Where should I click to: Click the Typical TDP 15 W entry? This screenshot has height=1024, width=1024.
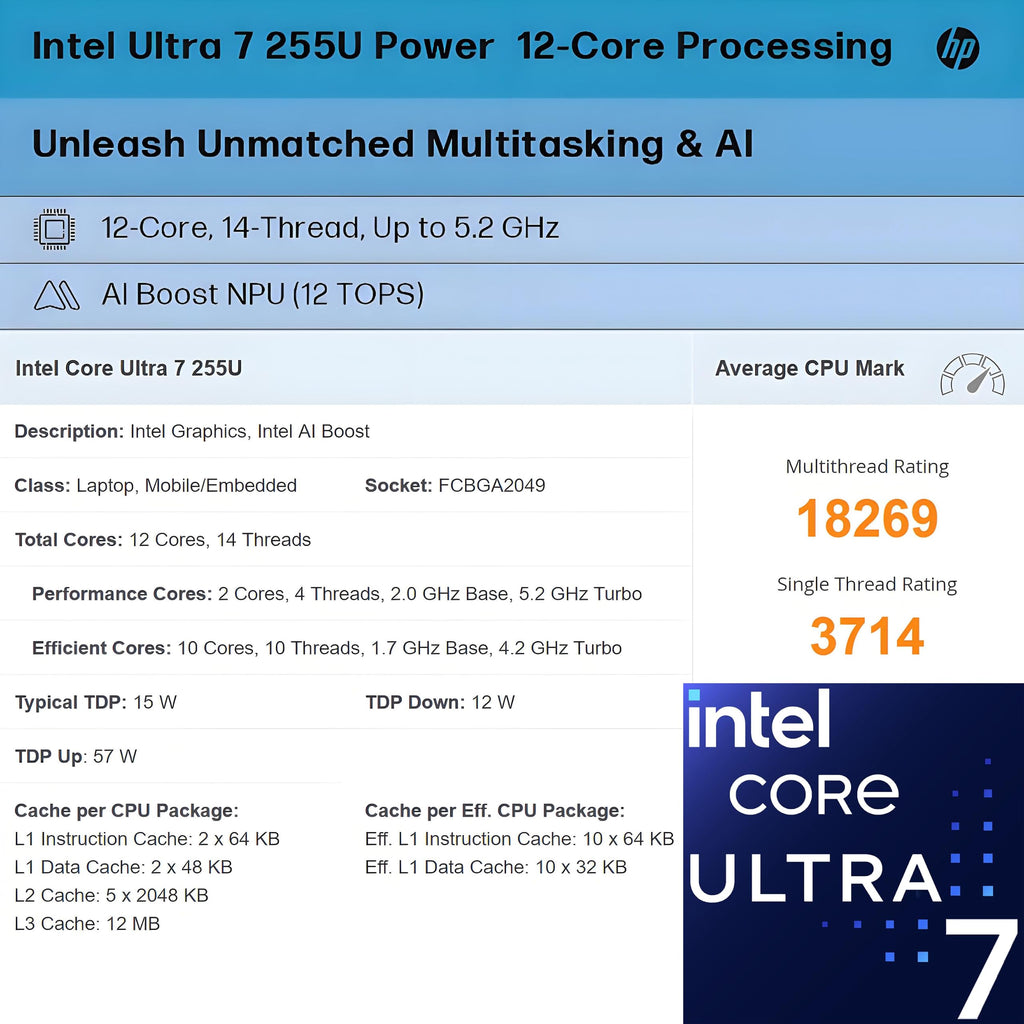tap(95, 702)
